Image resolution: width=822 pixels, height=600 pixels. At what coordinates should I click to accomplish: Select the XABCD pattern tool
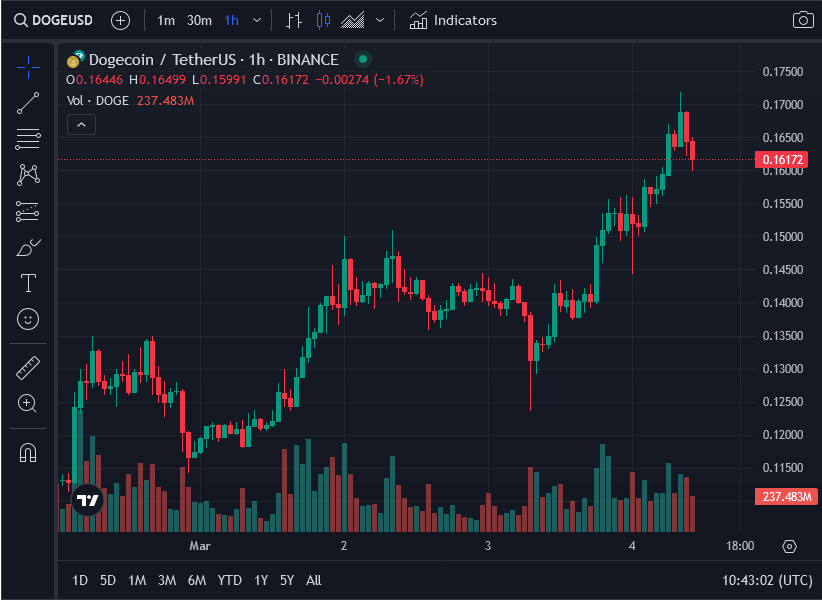point(28,175)
